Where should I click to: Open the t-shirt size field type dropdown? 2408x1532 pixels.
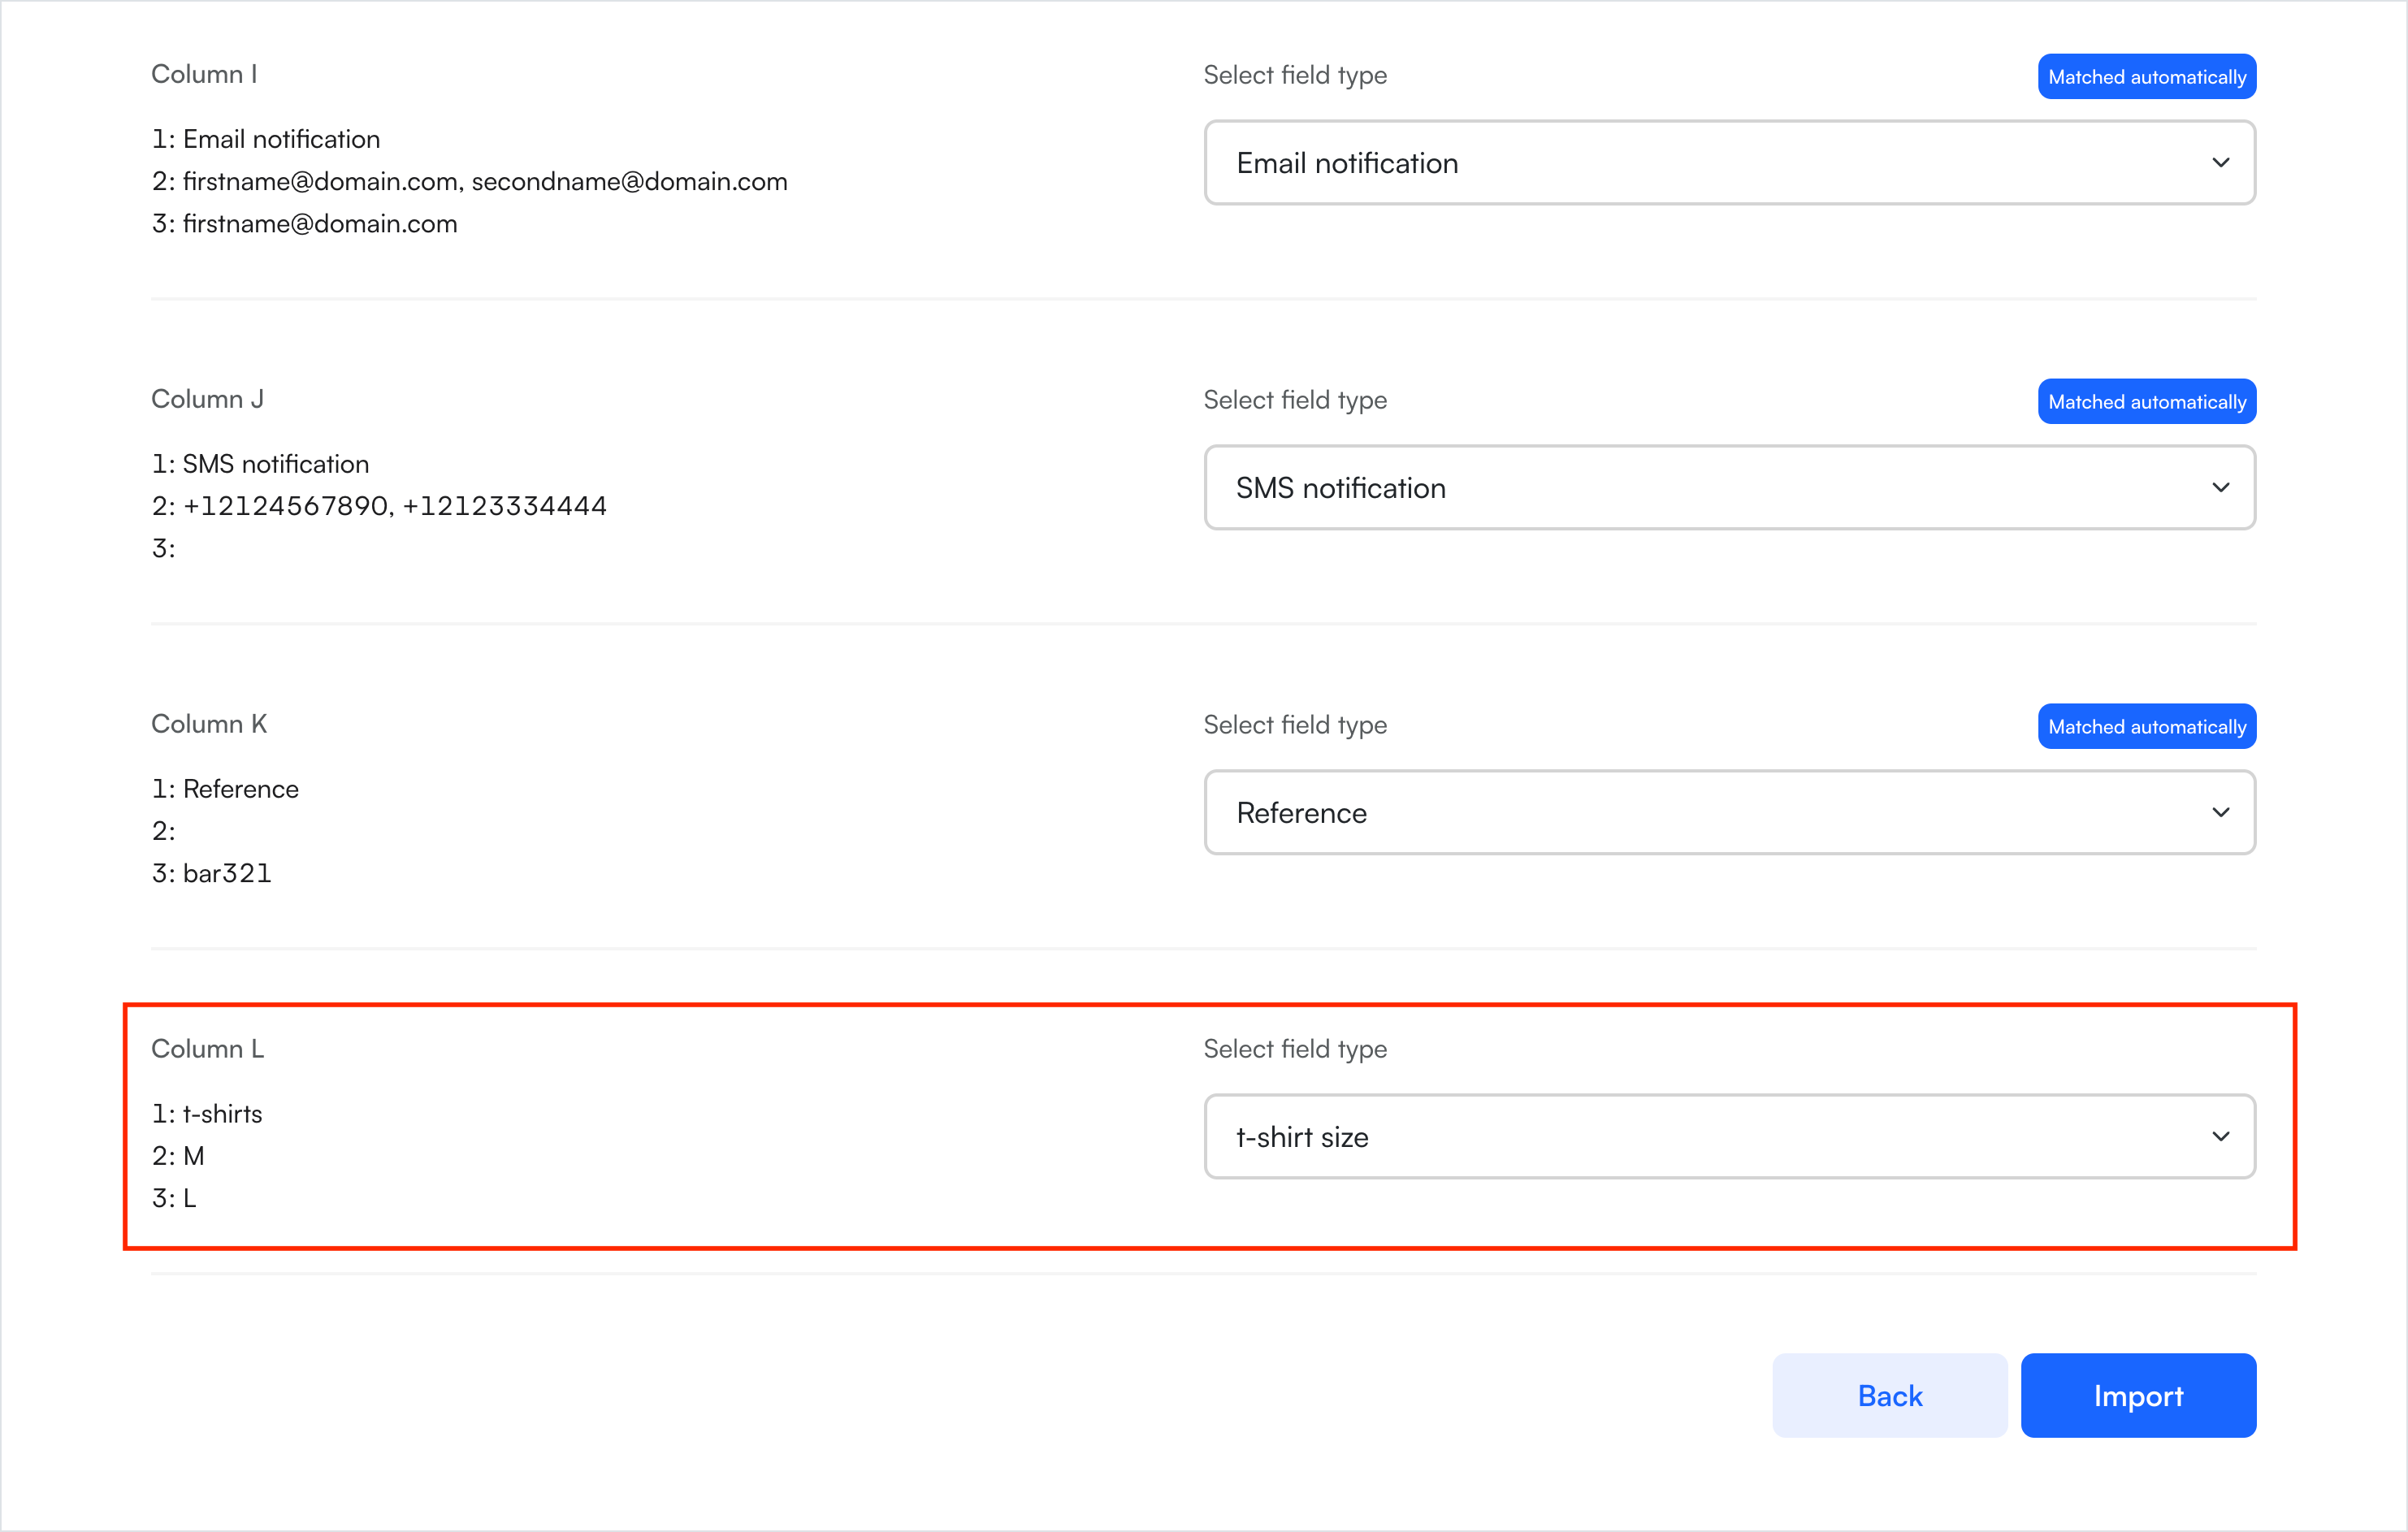1728,1137
